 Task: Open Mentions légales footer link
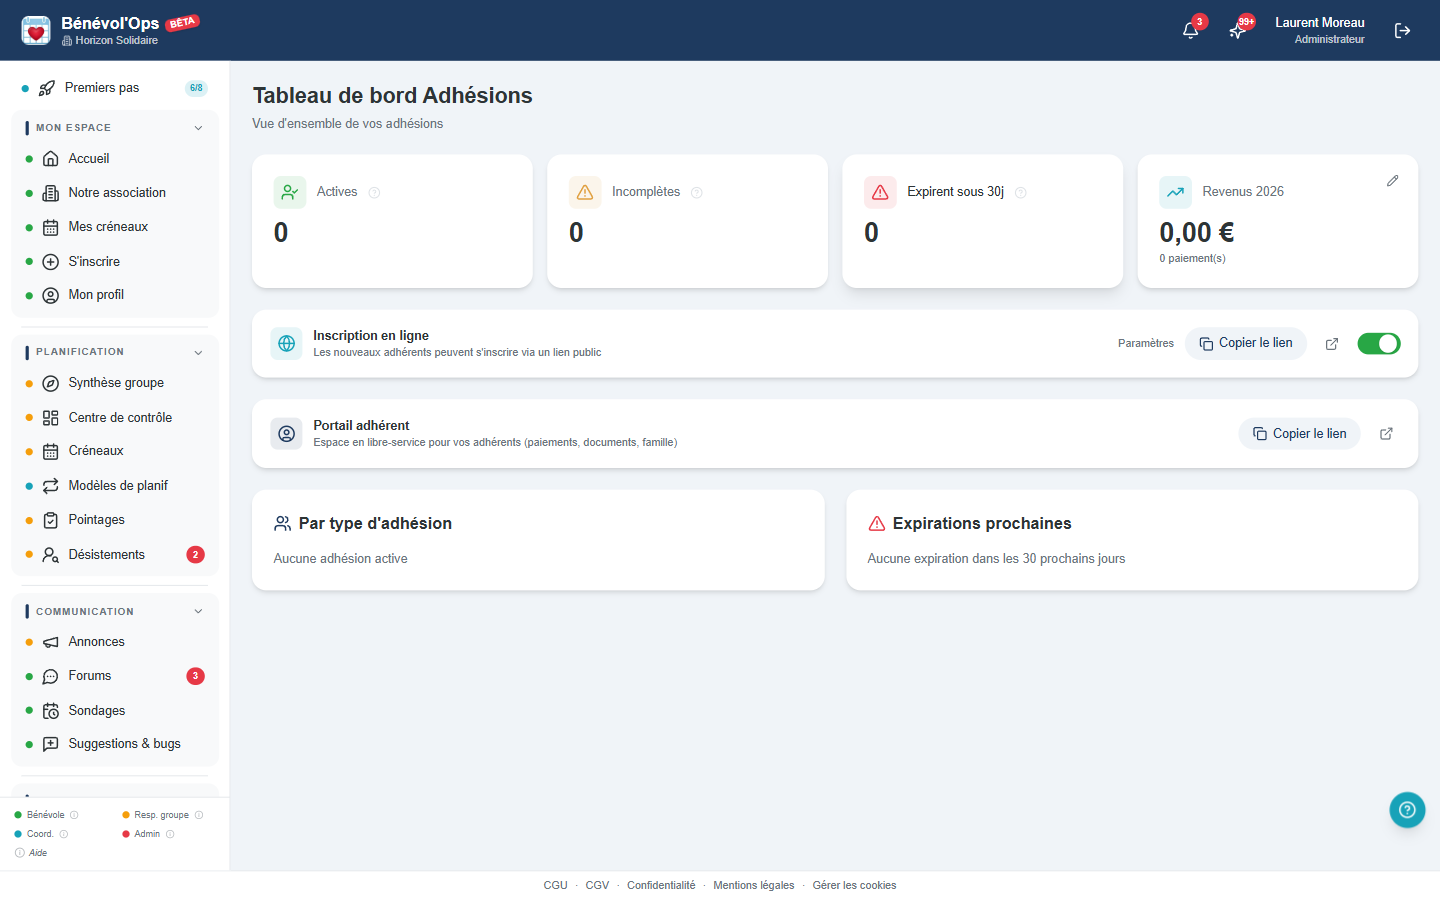754,886
